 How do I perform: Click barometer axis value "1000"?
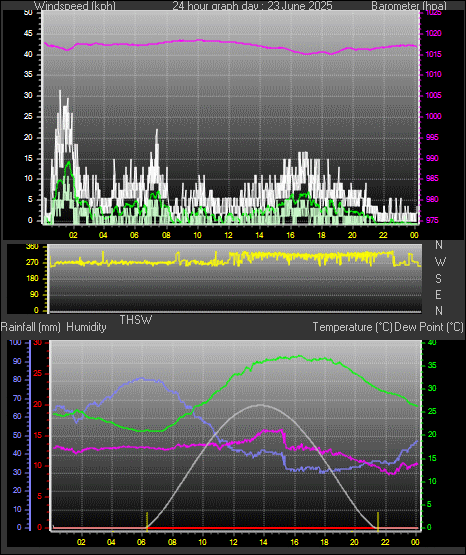click(x=433, y=116)
